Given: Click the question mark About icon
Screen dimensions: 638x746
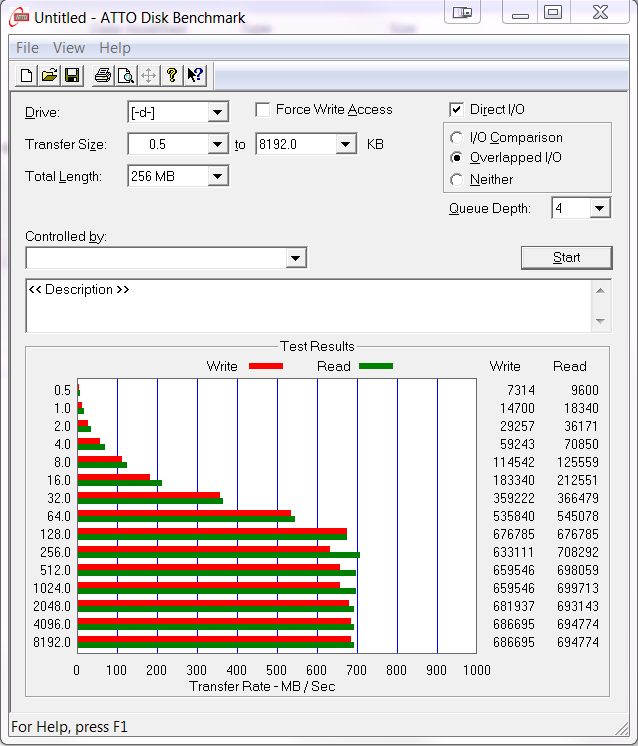Looking at the screenshot, I should (172, 76).
